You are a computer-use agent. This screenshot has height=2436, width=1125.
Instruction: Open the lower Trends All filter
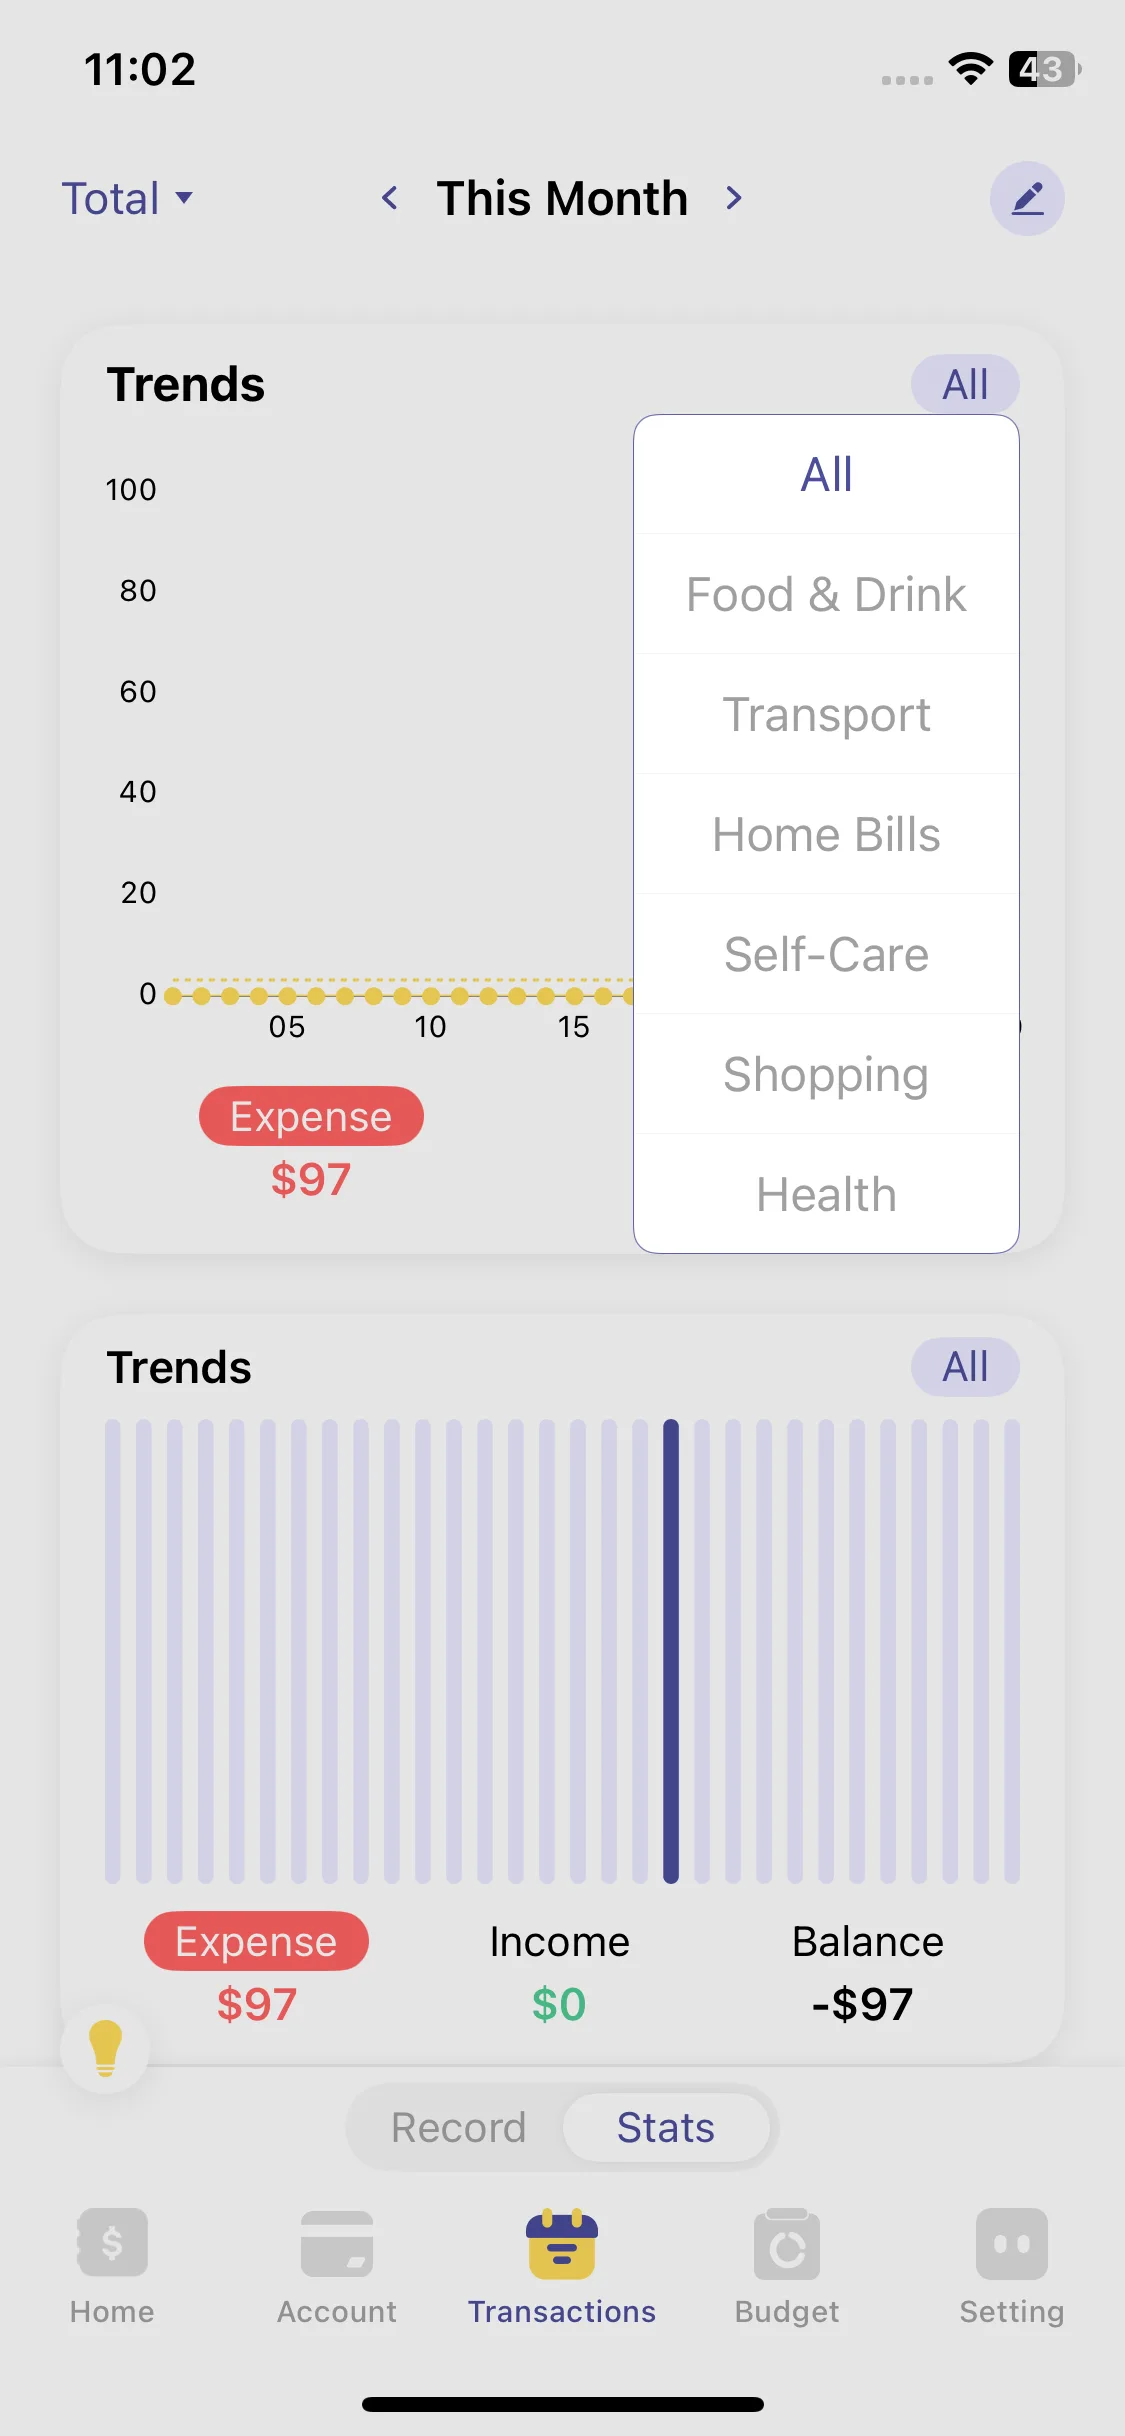965,1367
